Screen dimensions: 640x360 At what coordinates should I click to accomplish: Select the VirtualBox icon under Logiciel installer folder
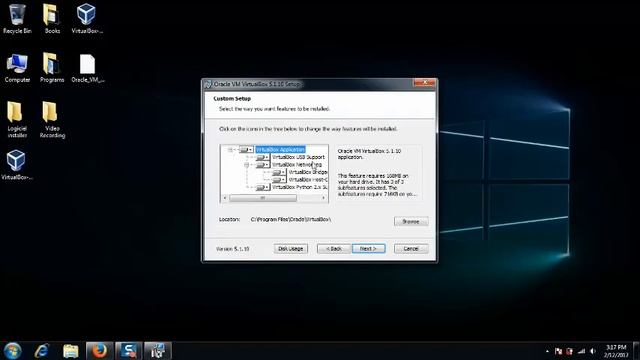tap(16, 165)
